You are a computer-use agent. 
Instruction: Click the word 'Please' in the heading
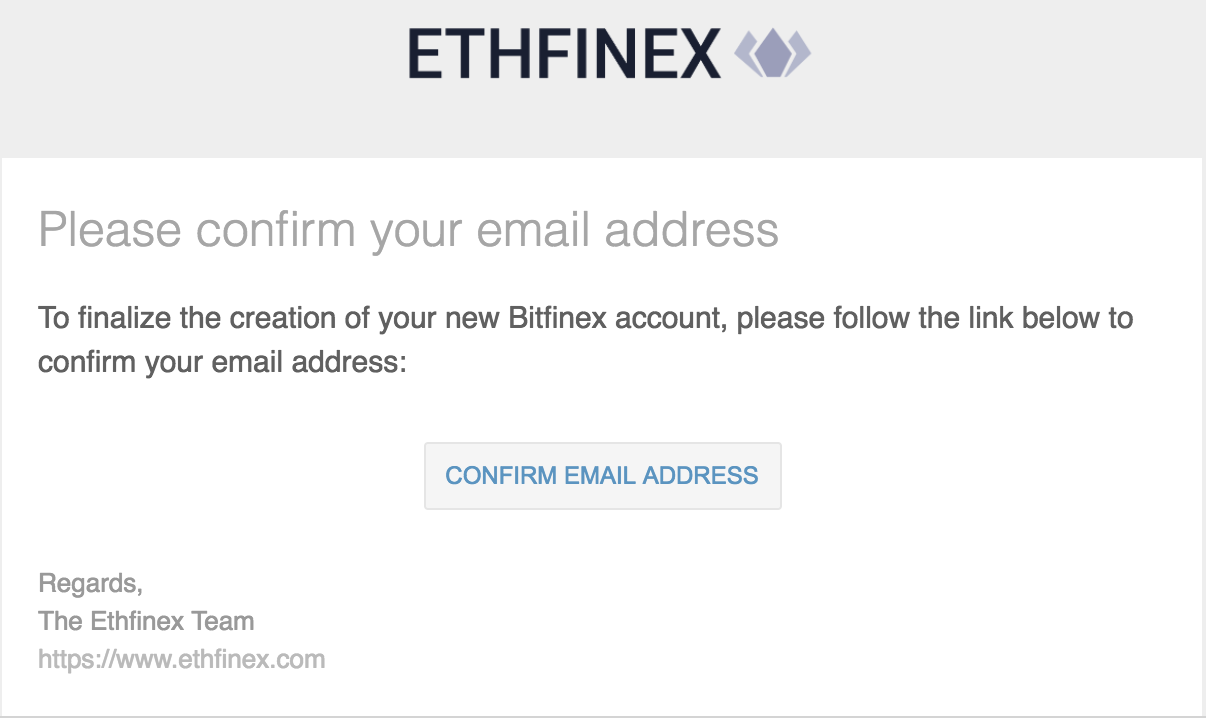tap(110, 231)
